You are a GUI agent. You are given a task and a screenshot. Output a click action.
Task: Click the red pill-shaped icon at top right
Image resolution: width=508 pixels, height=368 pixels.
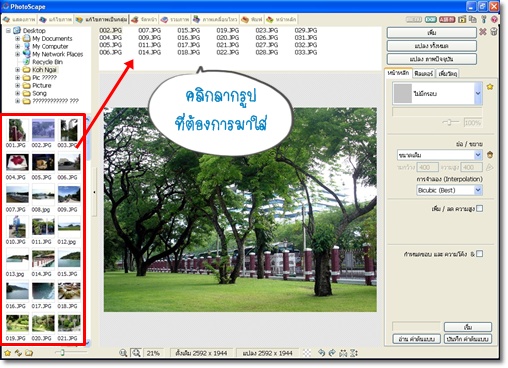coord(447,20)
